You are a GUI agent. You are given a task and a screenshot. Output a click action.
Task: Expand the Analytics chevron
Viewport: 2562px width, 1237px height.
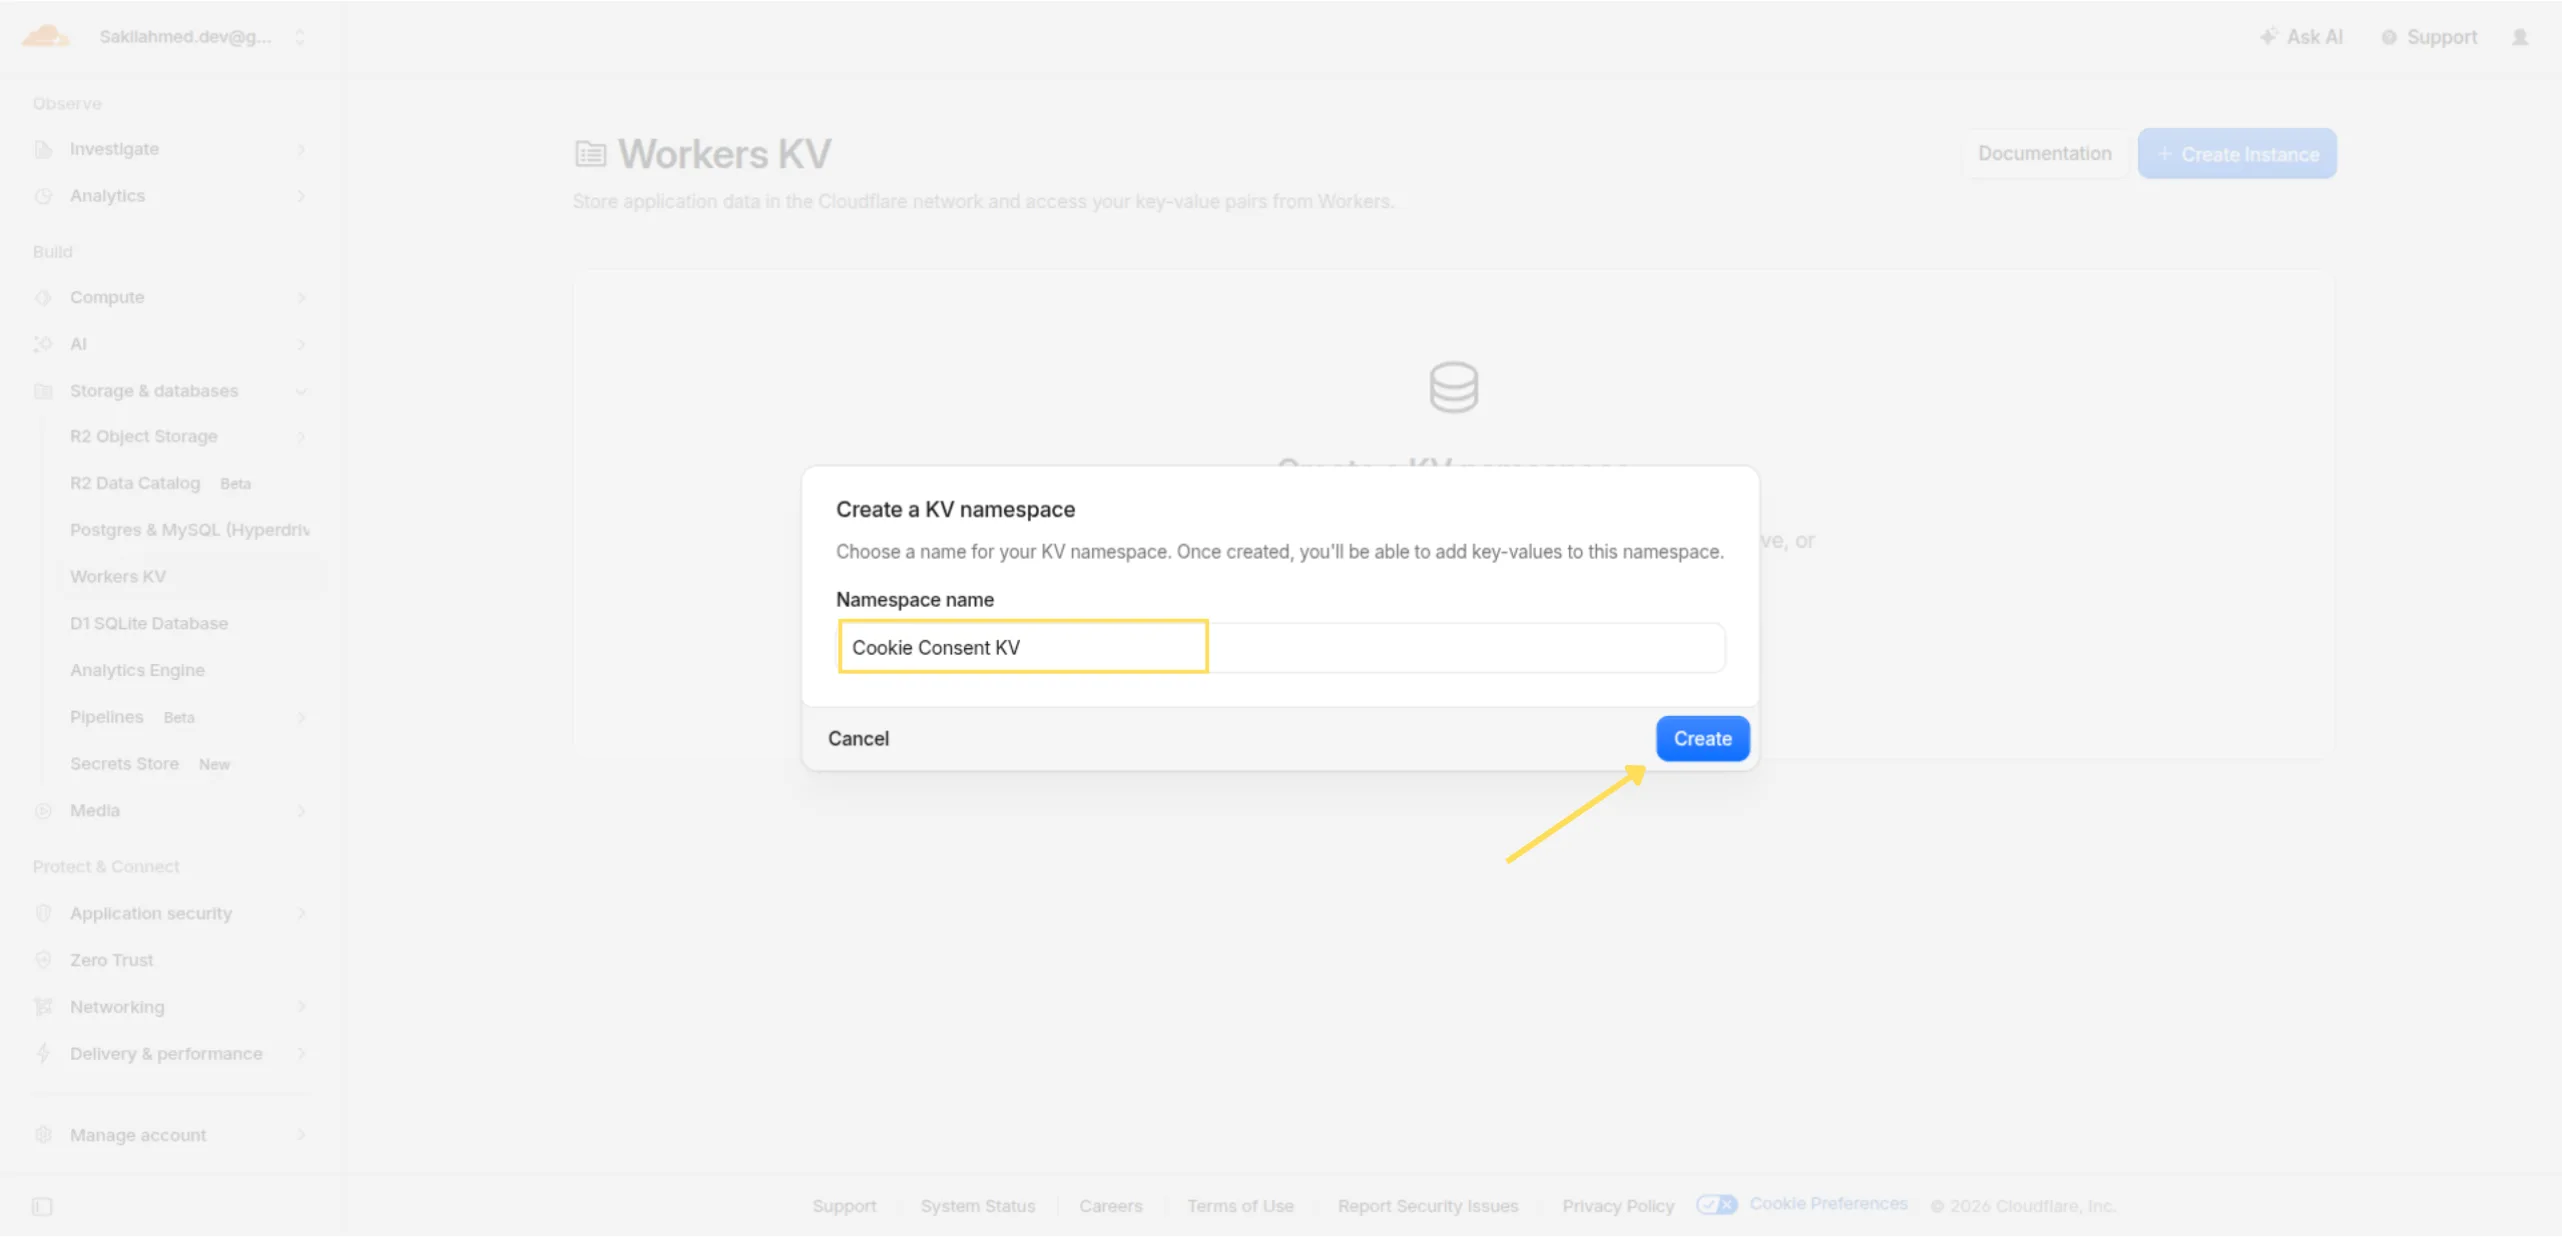[301, 196]
